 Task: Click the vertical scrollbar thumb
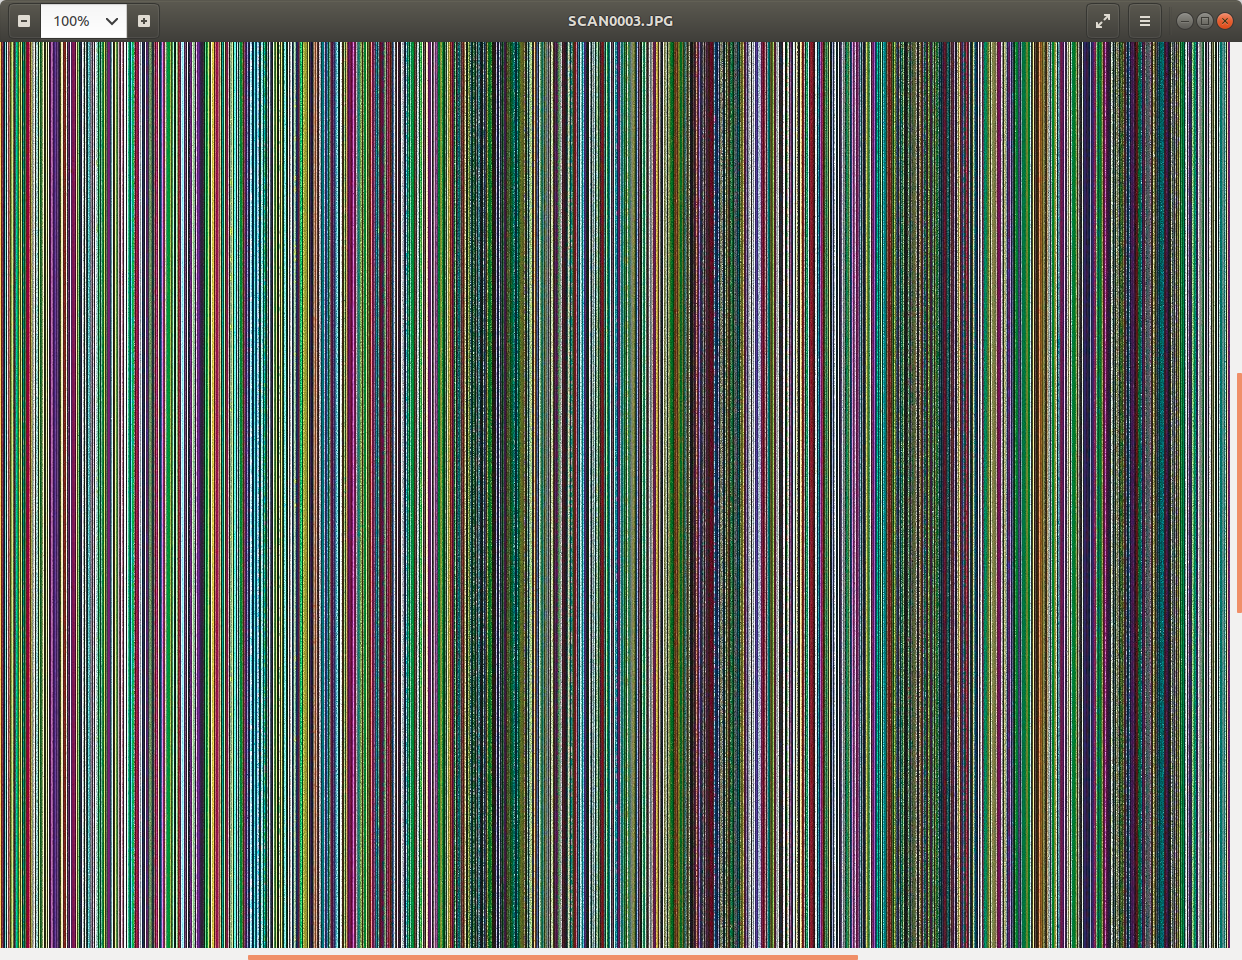(1238, 493)
